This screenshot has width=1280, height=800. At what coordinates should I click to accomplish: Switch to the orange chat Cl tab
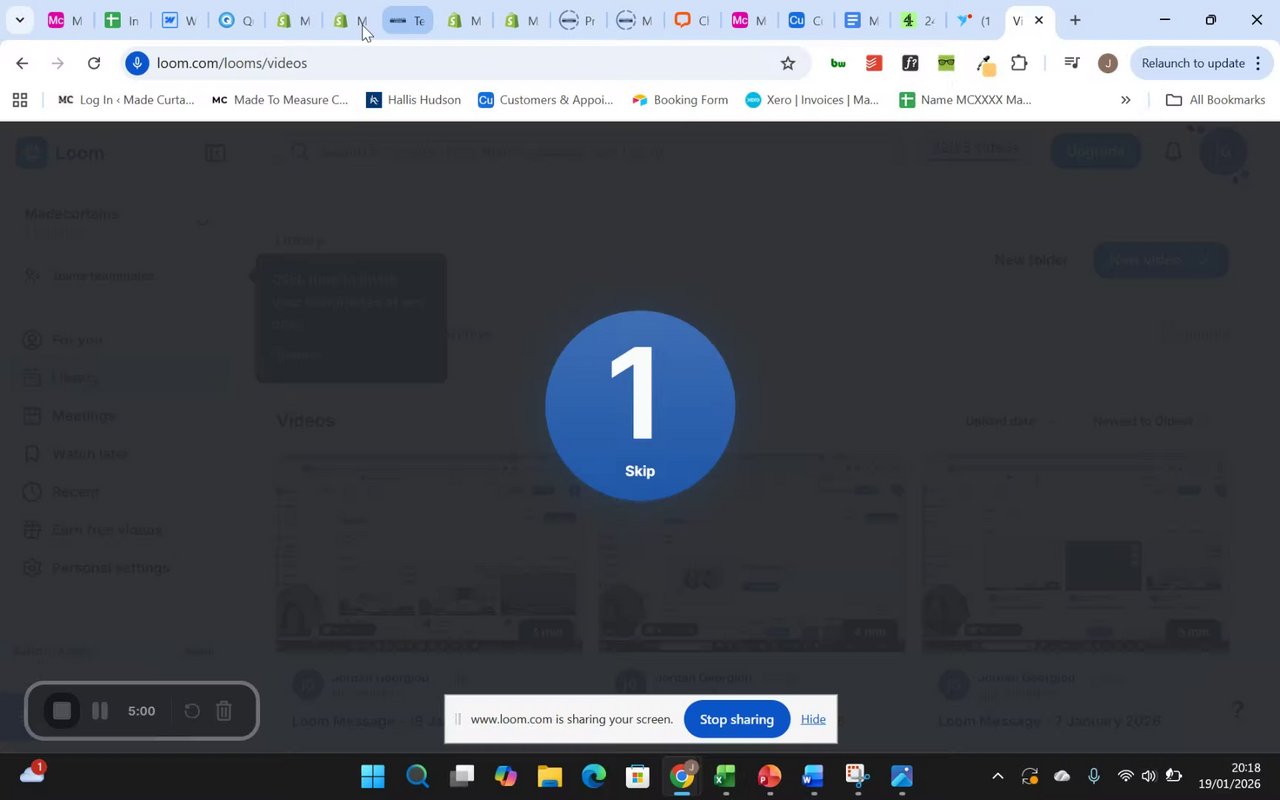[691, 20]
